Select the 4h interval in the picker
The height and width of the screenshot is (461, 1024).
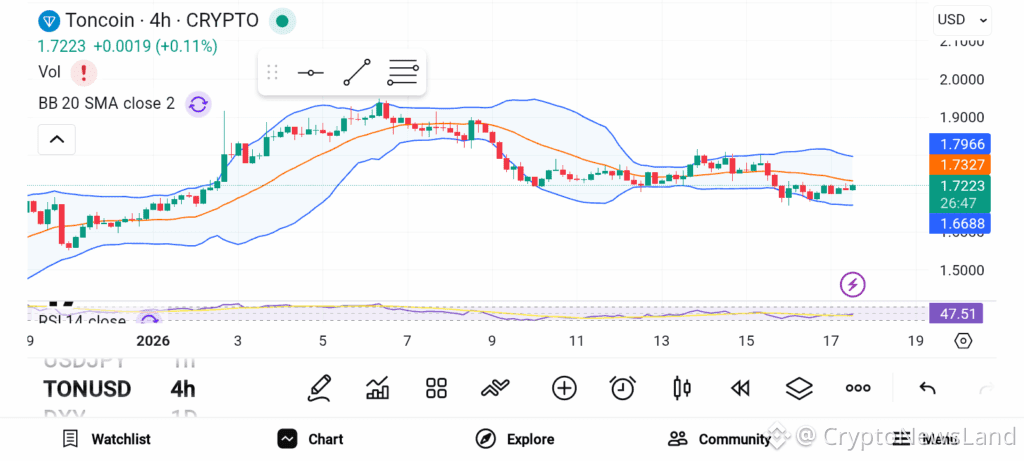point(183,389)
